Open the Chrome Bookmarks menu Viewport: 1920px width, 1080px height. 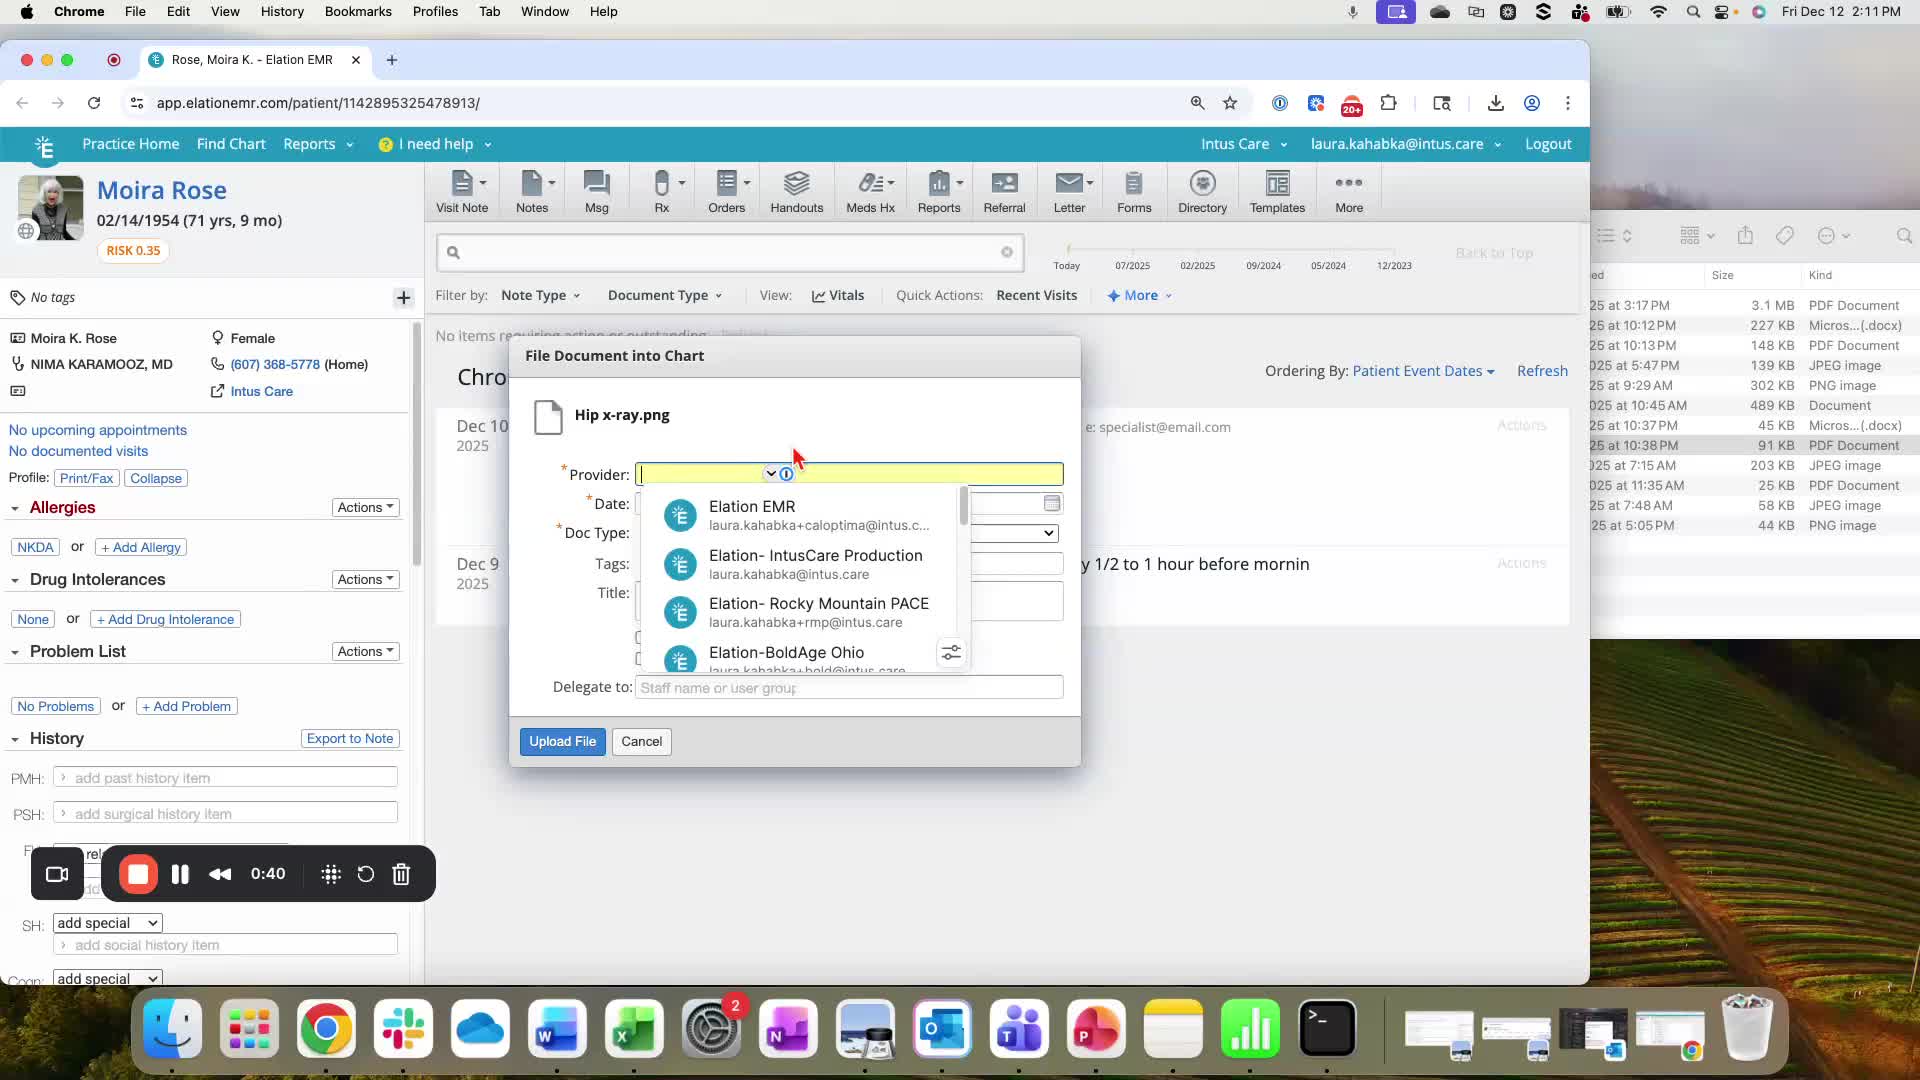coord(358,11)
